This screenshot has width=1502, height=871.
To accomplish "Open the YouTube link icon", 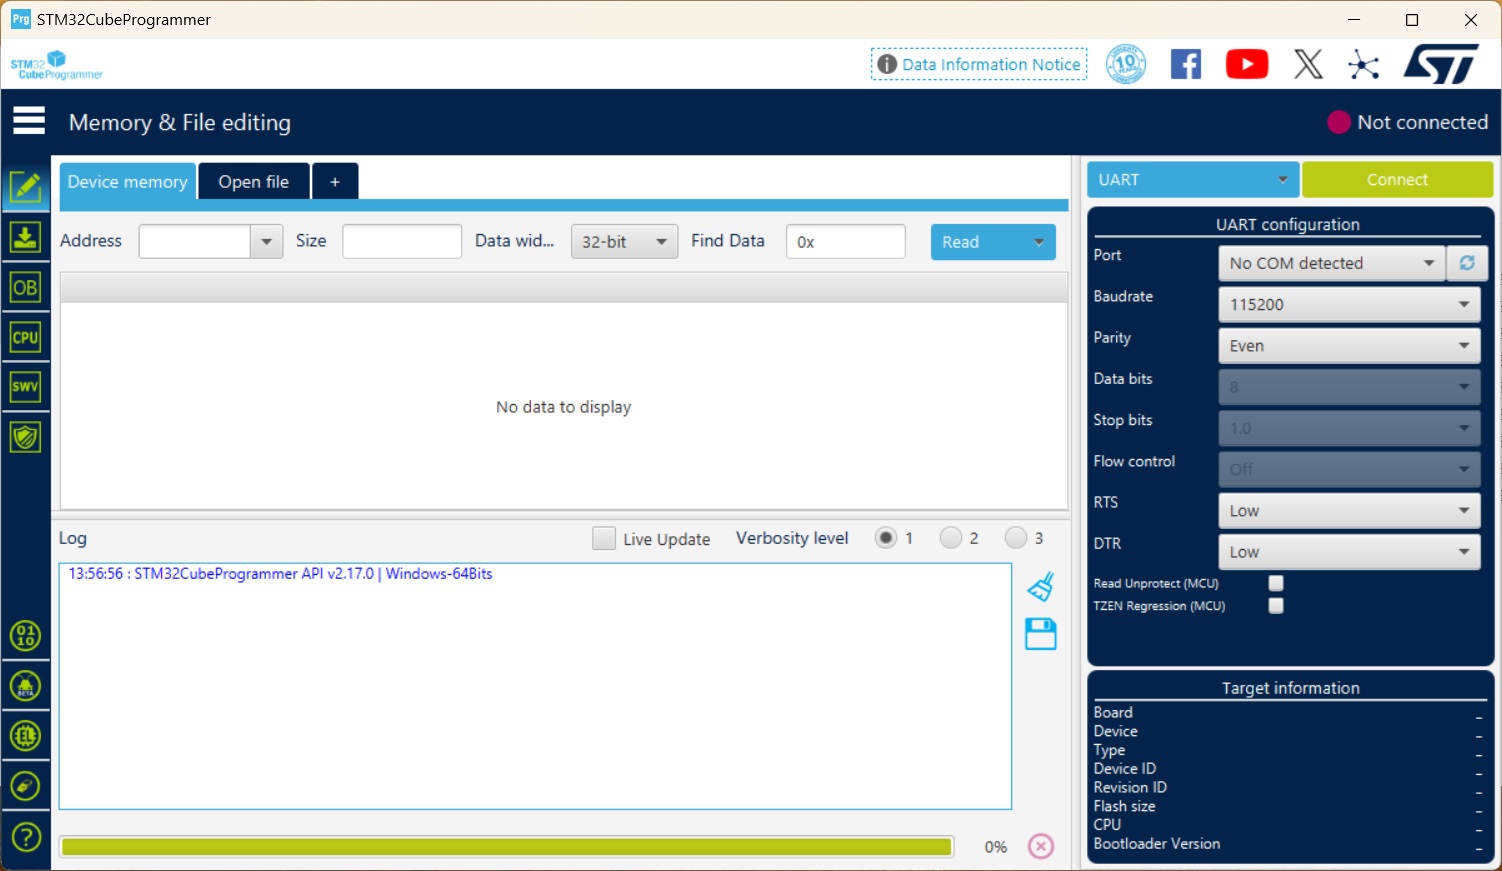I will [1247, 64].
